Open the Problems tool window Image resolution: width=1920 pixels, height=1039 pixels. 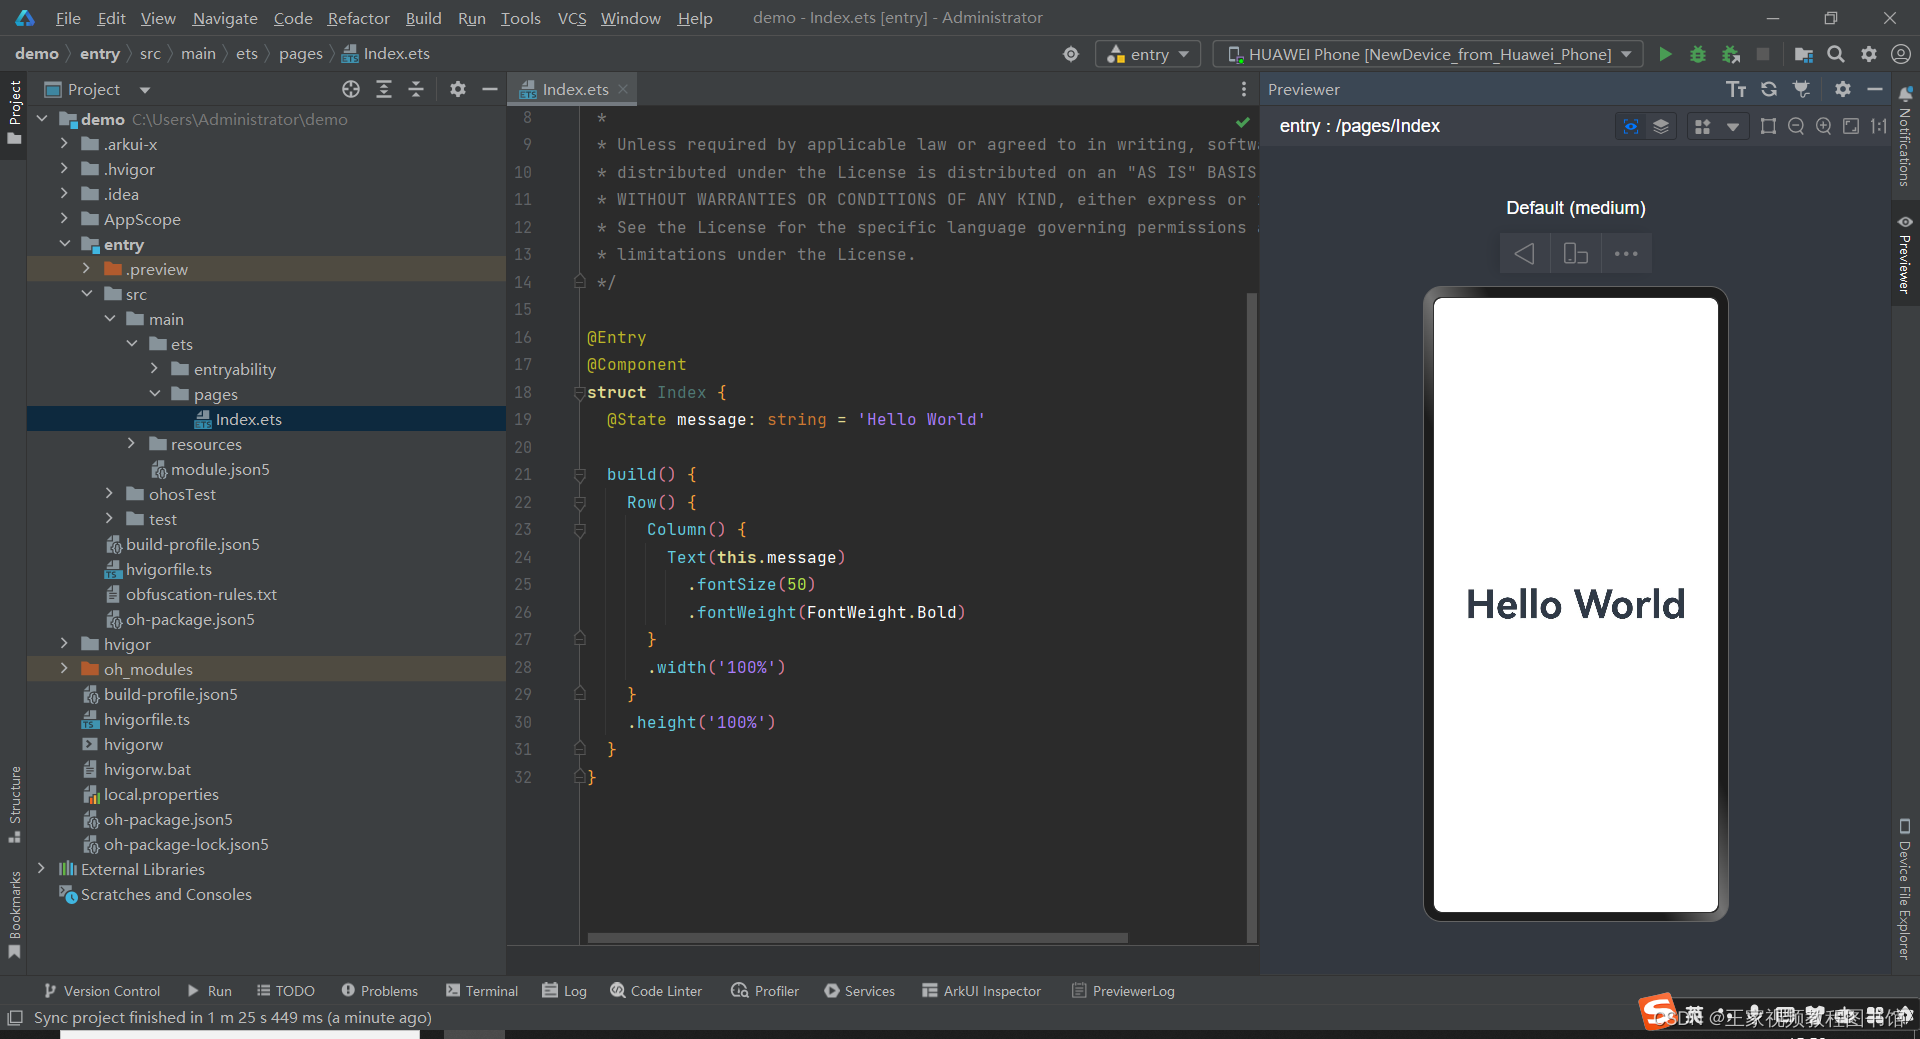tap(379, 990)
